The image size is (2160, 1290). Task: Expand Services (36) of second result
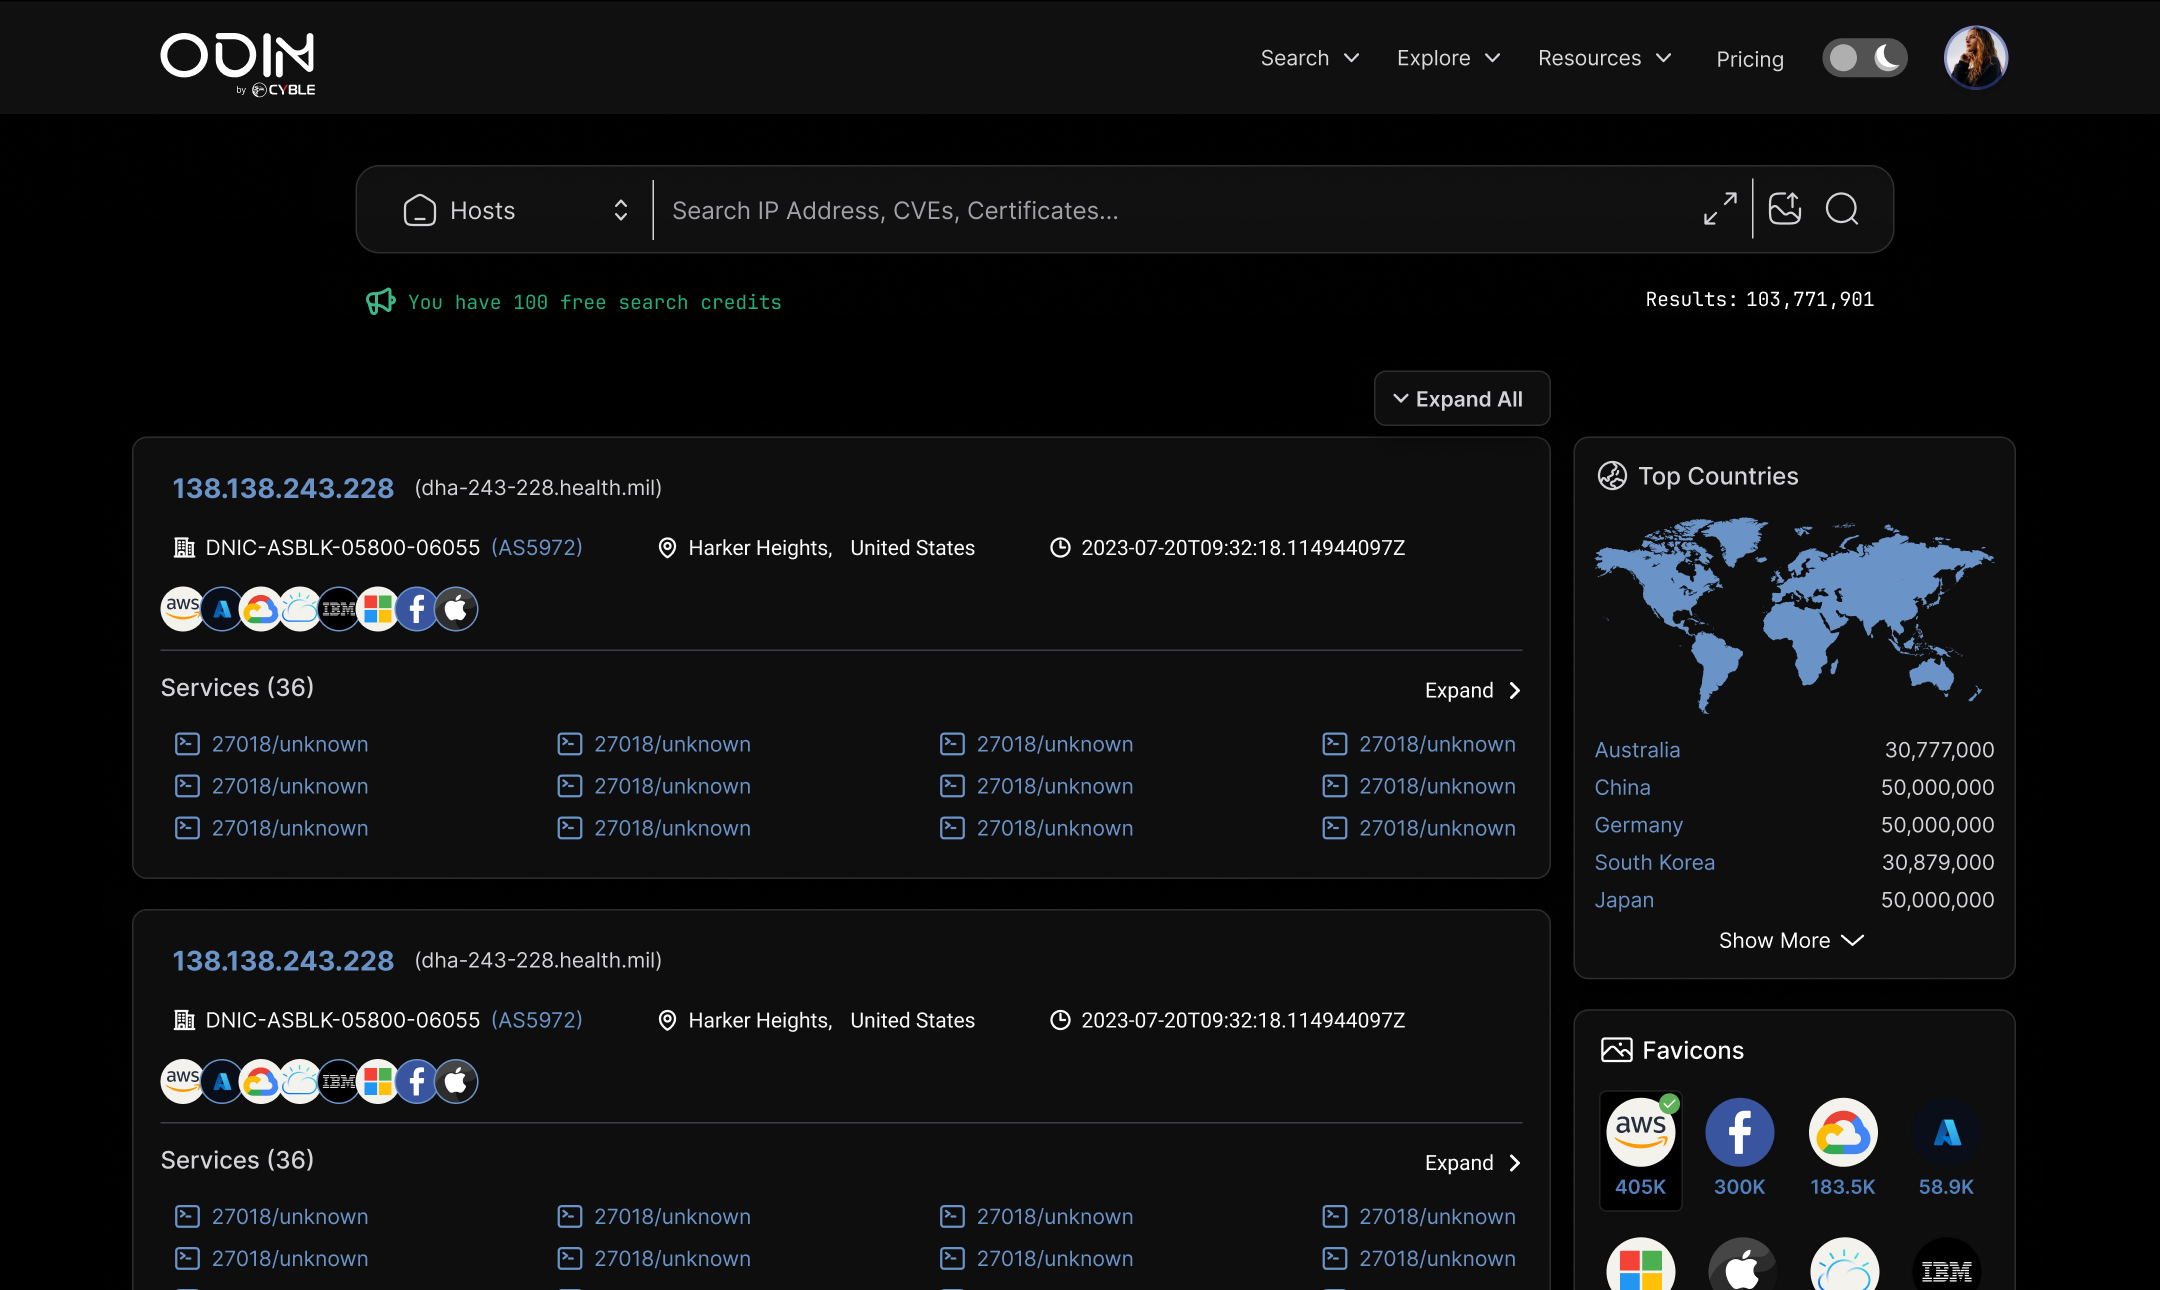pos(1473,1162)
